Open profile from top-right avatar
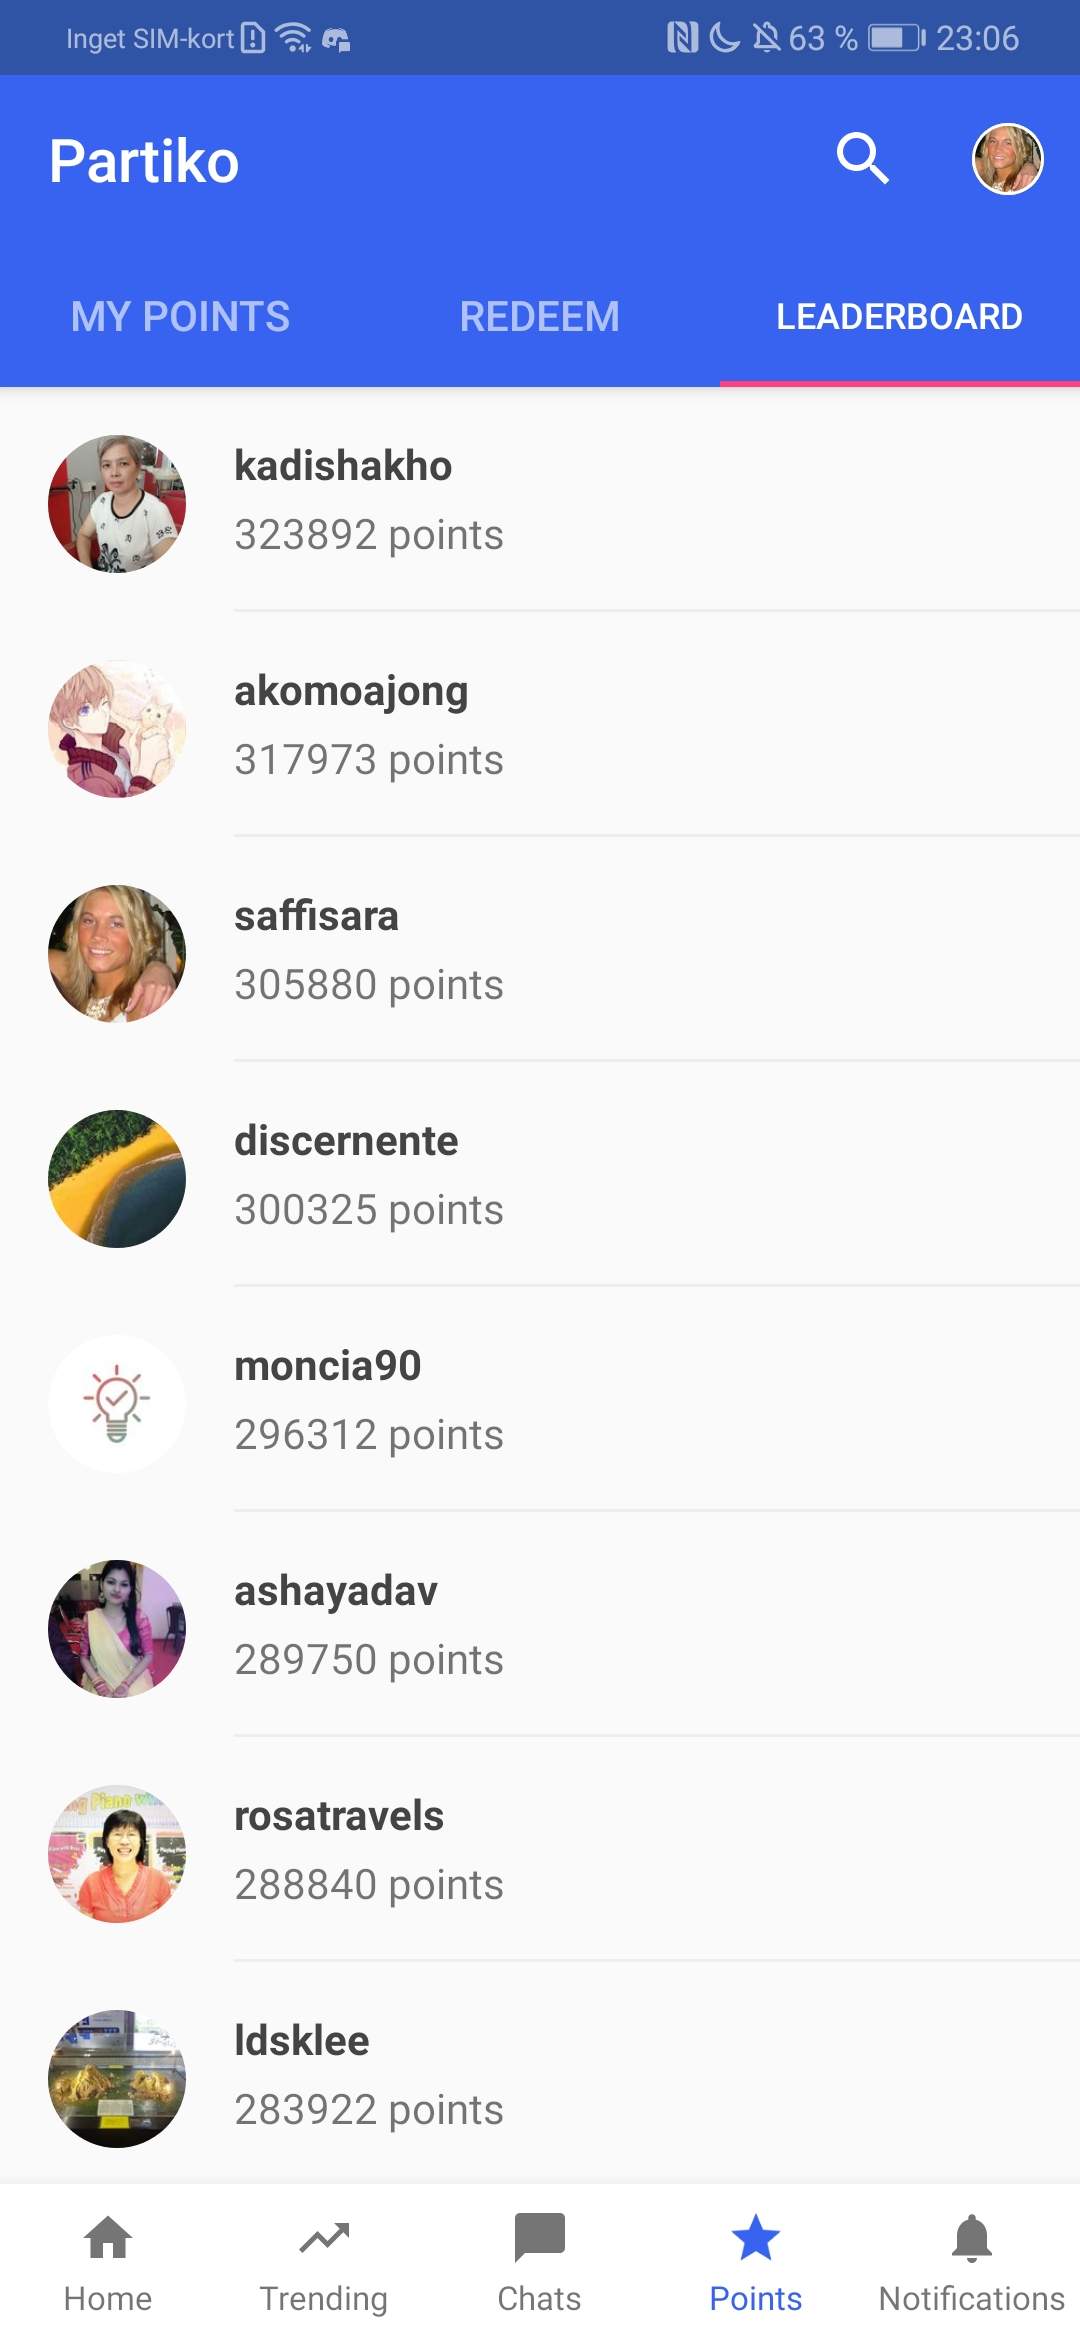 tap(1007, 159)
